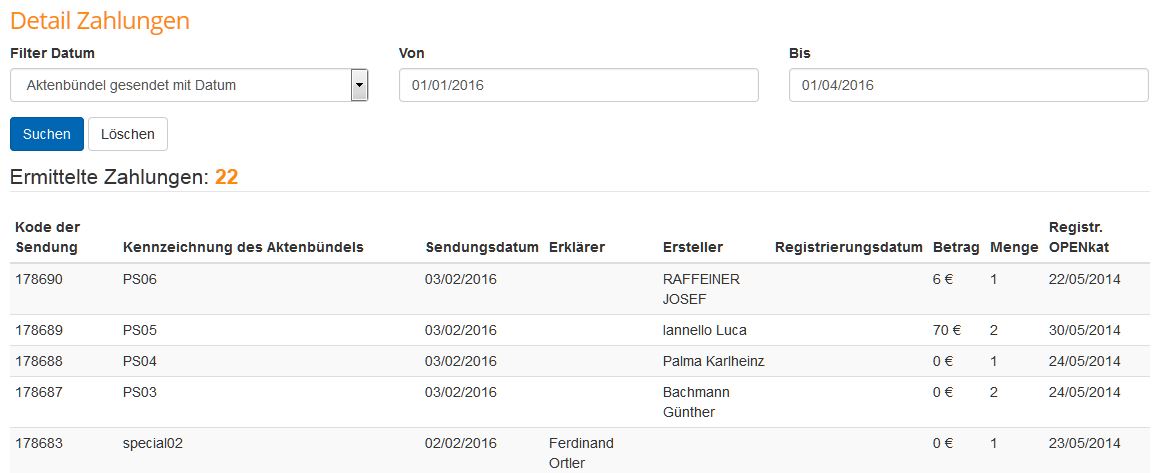Click the Betrag column header
Viewport: 1171px width, 473px height.
pos(956,247)
